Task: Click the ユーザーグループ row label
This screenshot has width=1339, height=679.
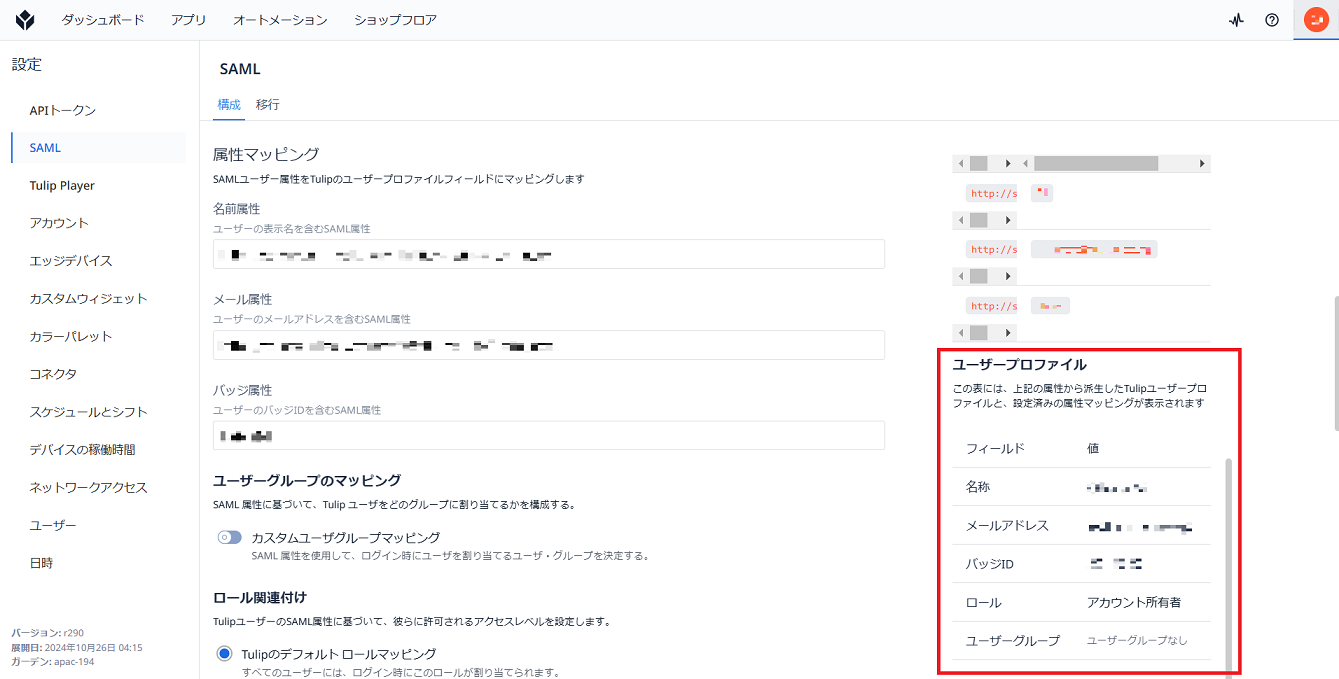Action: (1013, 641)
